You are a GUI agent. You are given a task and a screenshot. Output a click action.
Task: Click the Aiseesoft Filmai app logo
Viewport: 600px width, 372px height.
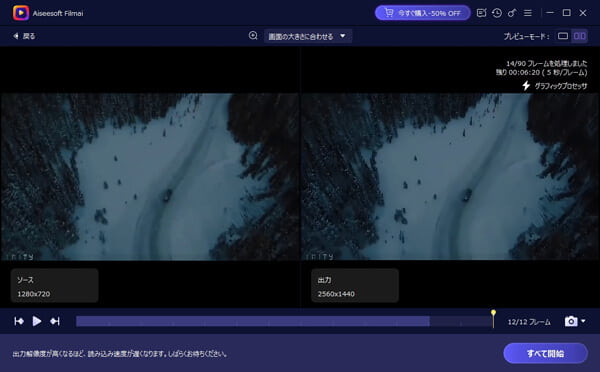[x=21, y=13]
